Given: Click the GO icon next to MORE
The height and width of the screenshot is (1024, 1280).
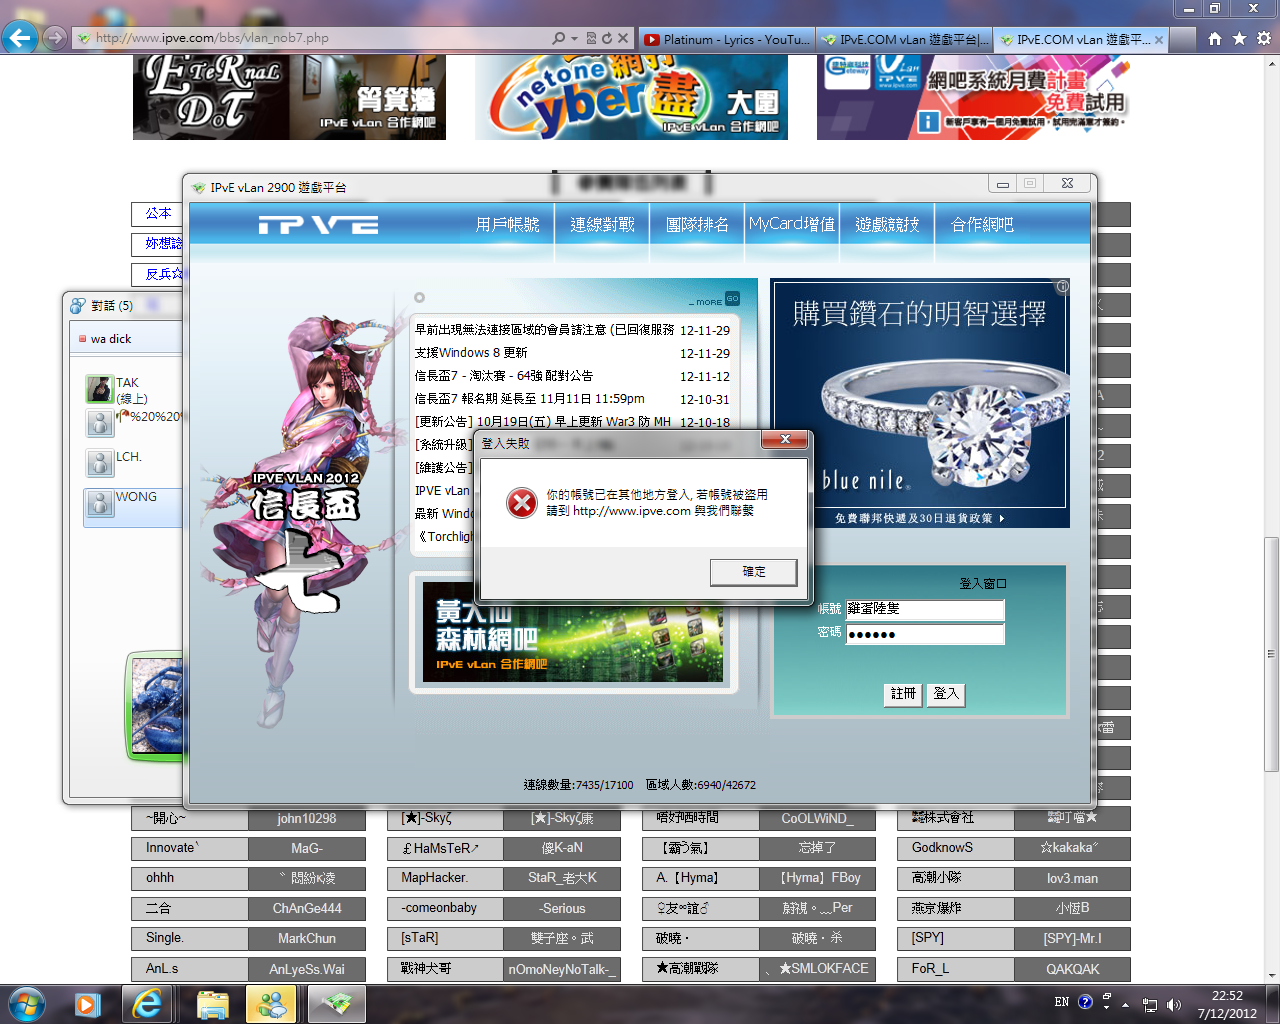Looking at the screenshot, I should [732, 298].
